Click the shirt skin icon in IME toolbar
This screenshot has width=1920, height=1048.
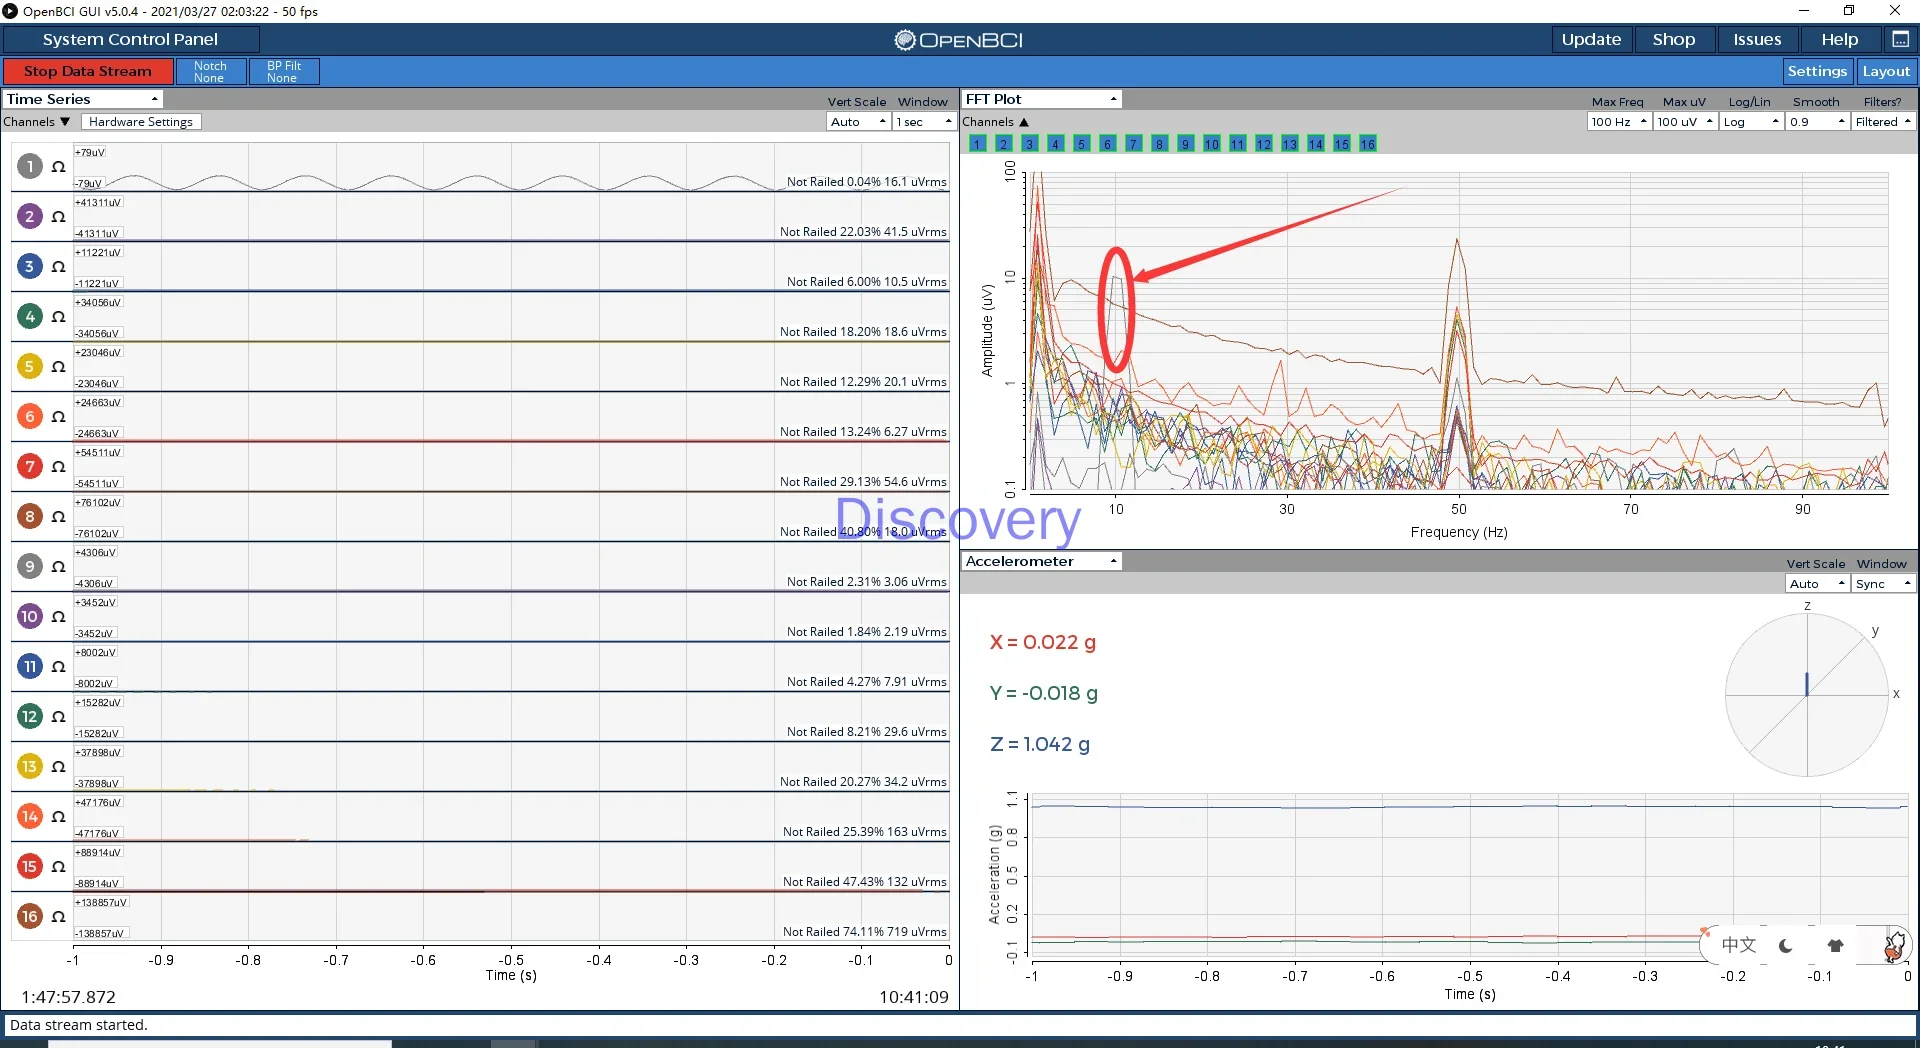[1835, 945]
